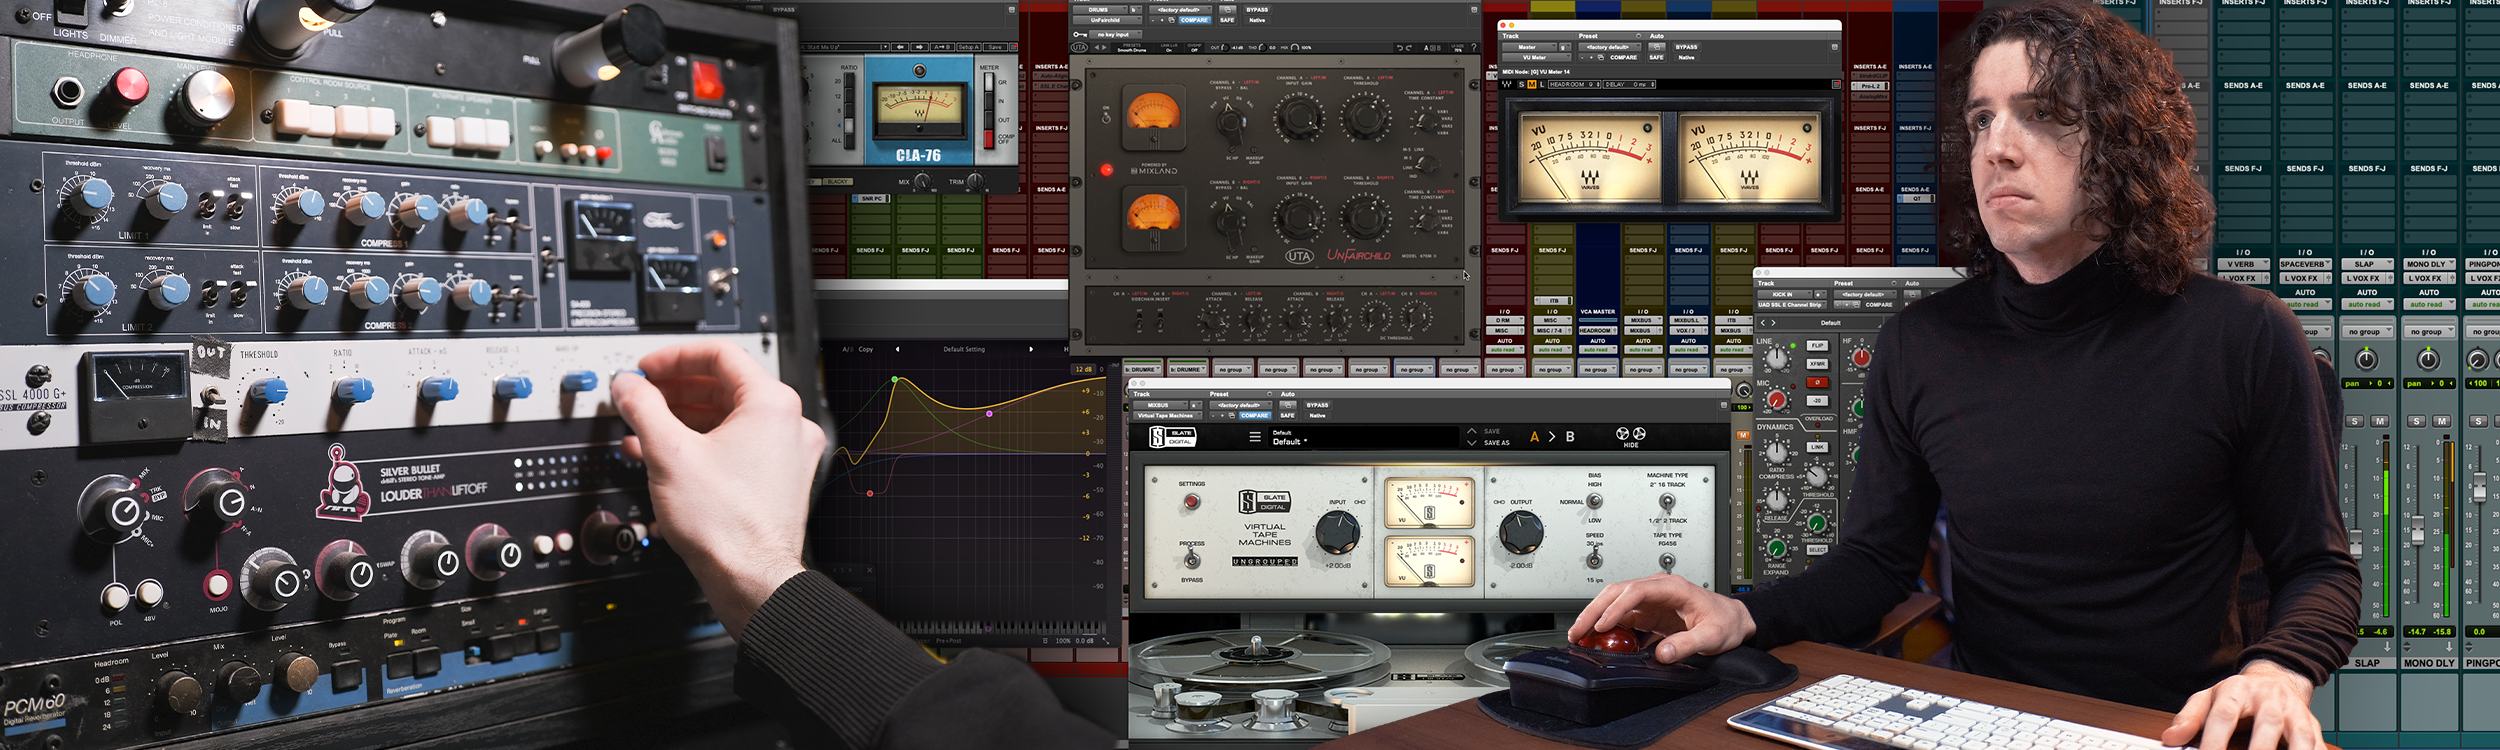Viewport: 2500px width, 750px height.
Task: Flip the MACHINE TYPE switch
Action: click(x=1667, y=502)
